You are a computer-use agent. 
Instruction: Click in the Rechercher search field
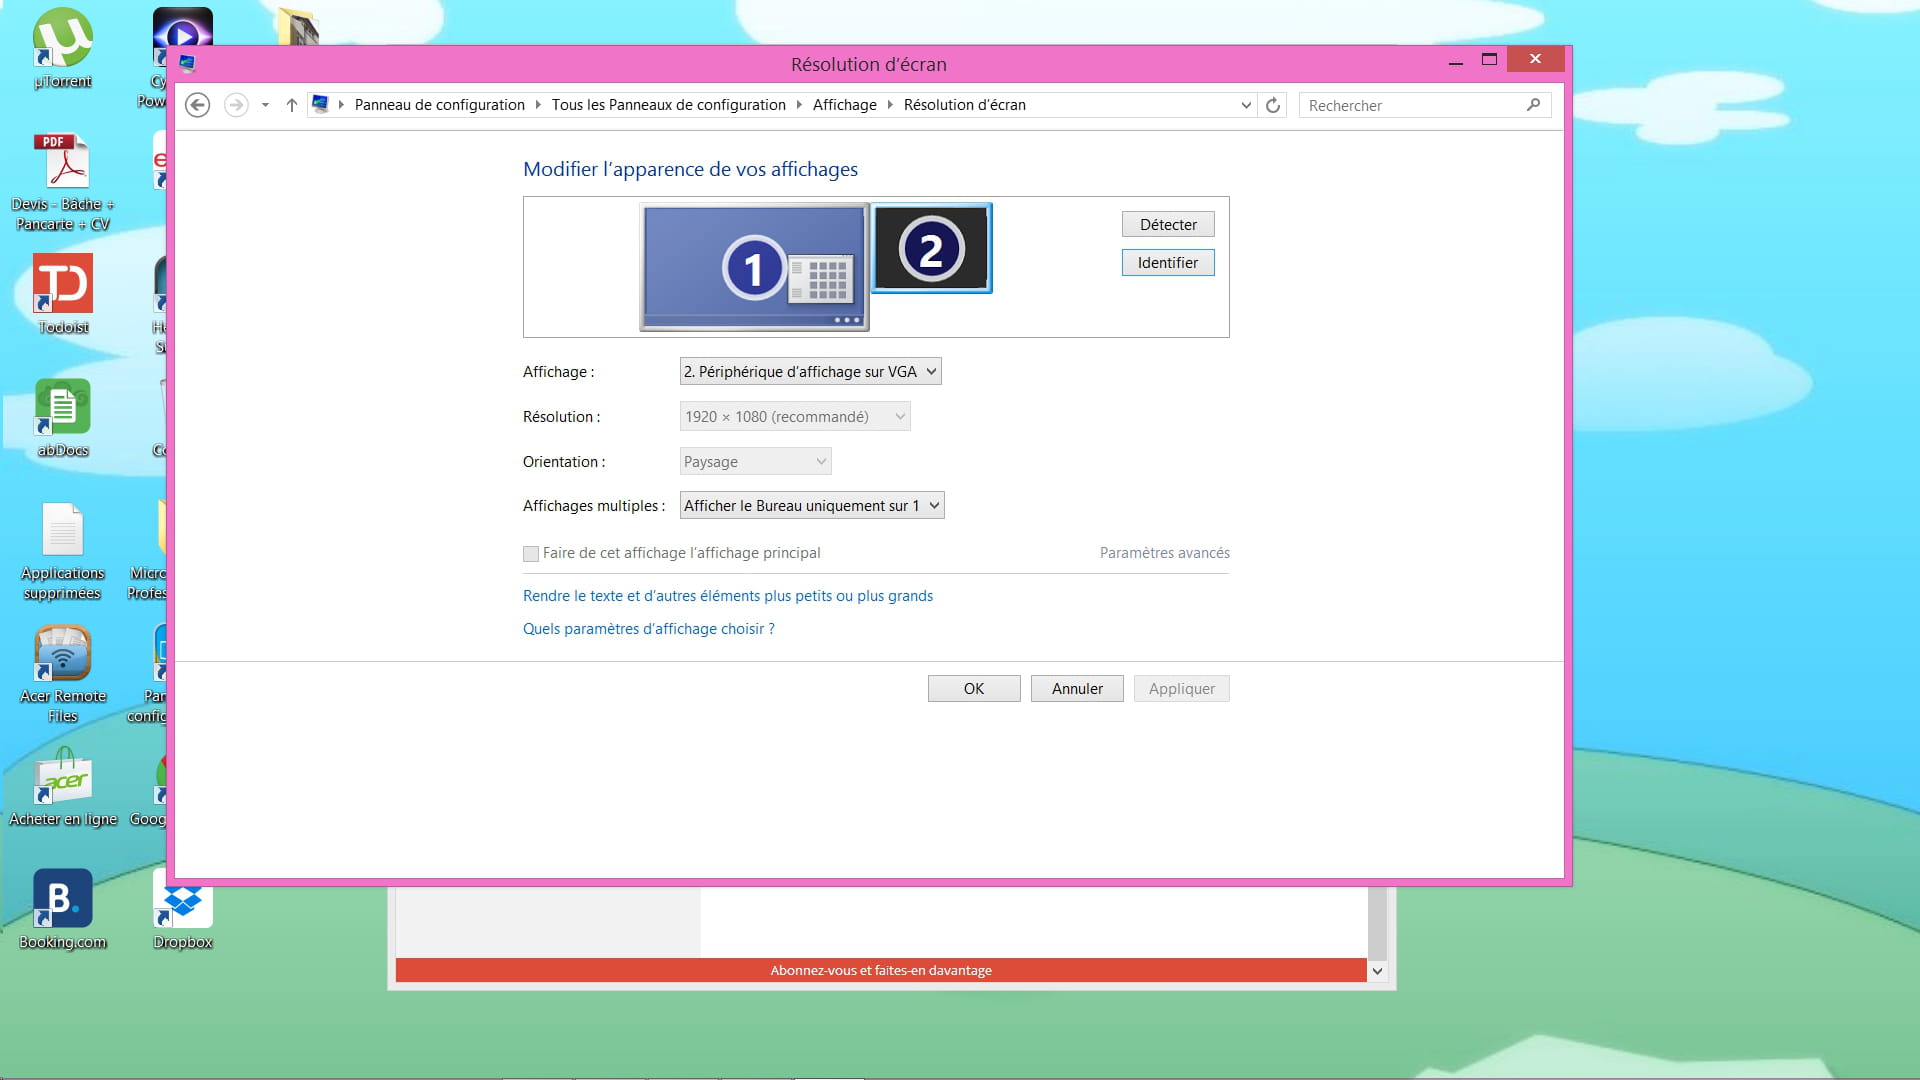[1410, 105]
